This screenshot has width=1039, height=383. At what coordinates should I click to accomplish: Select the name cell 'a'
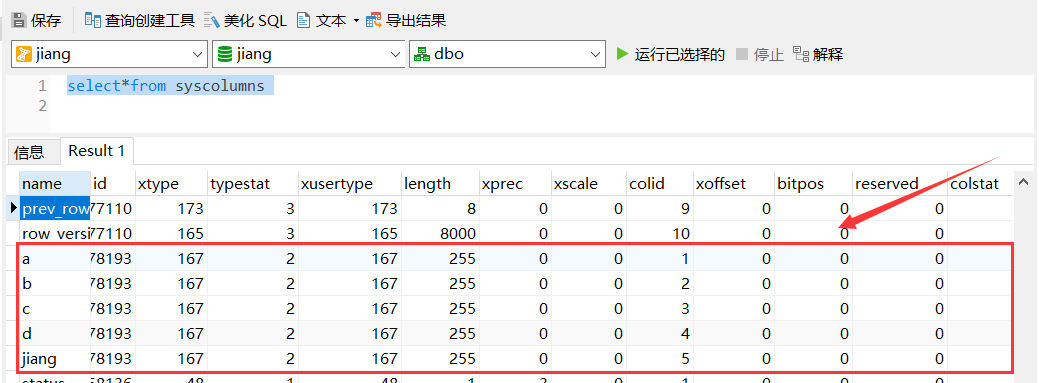tap(55, 259)
